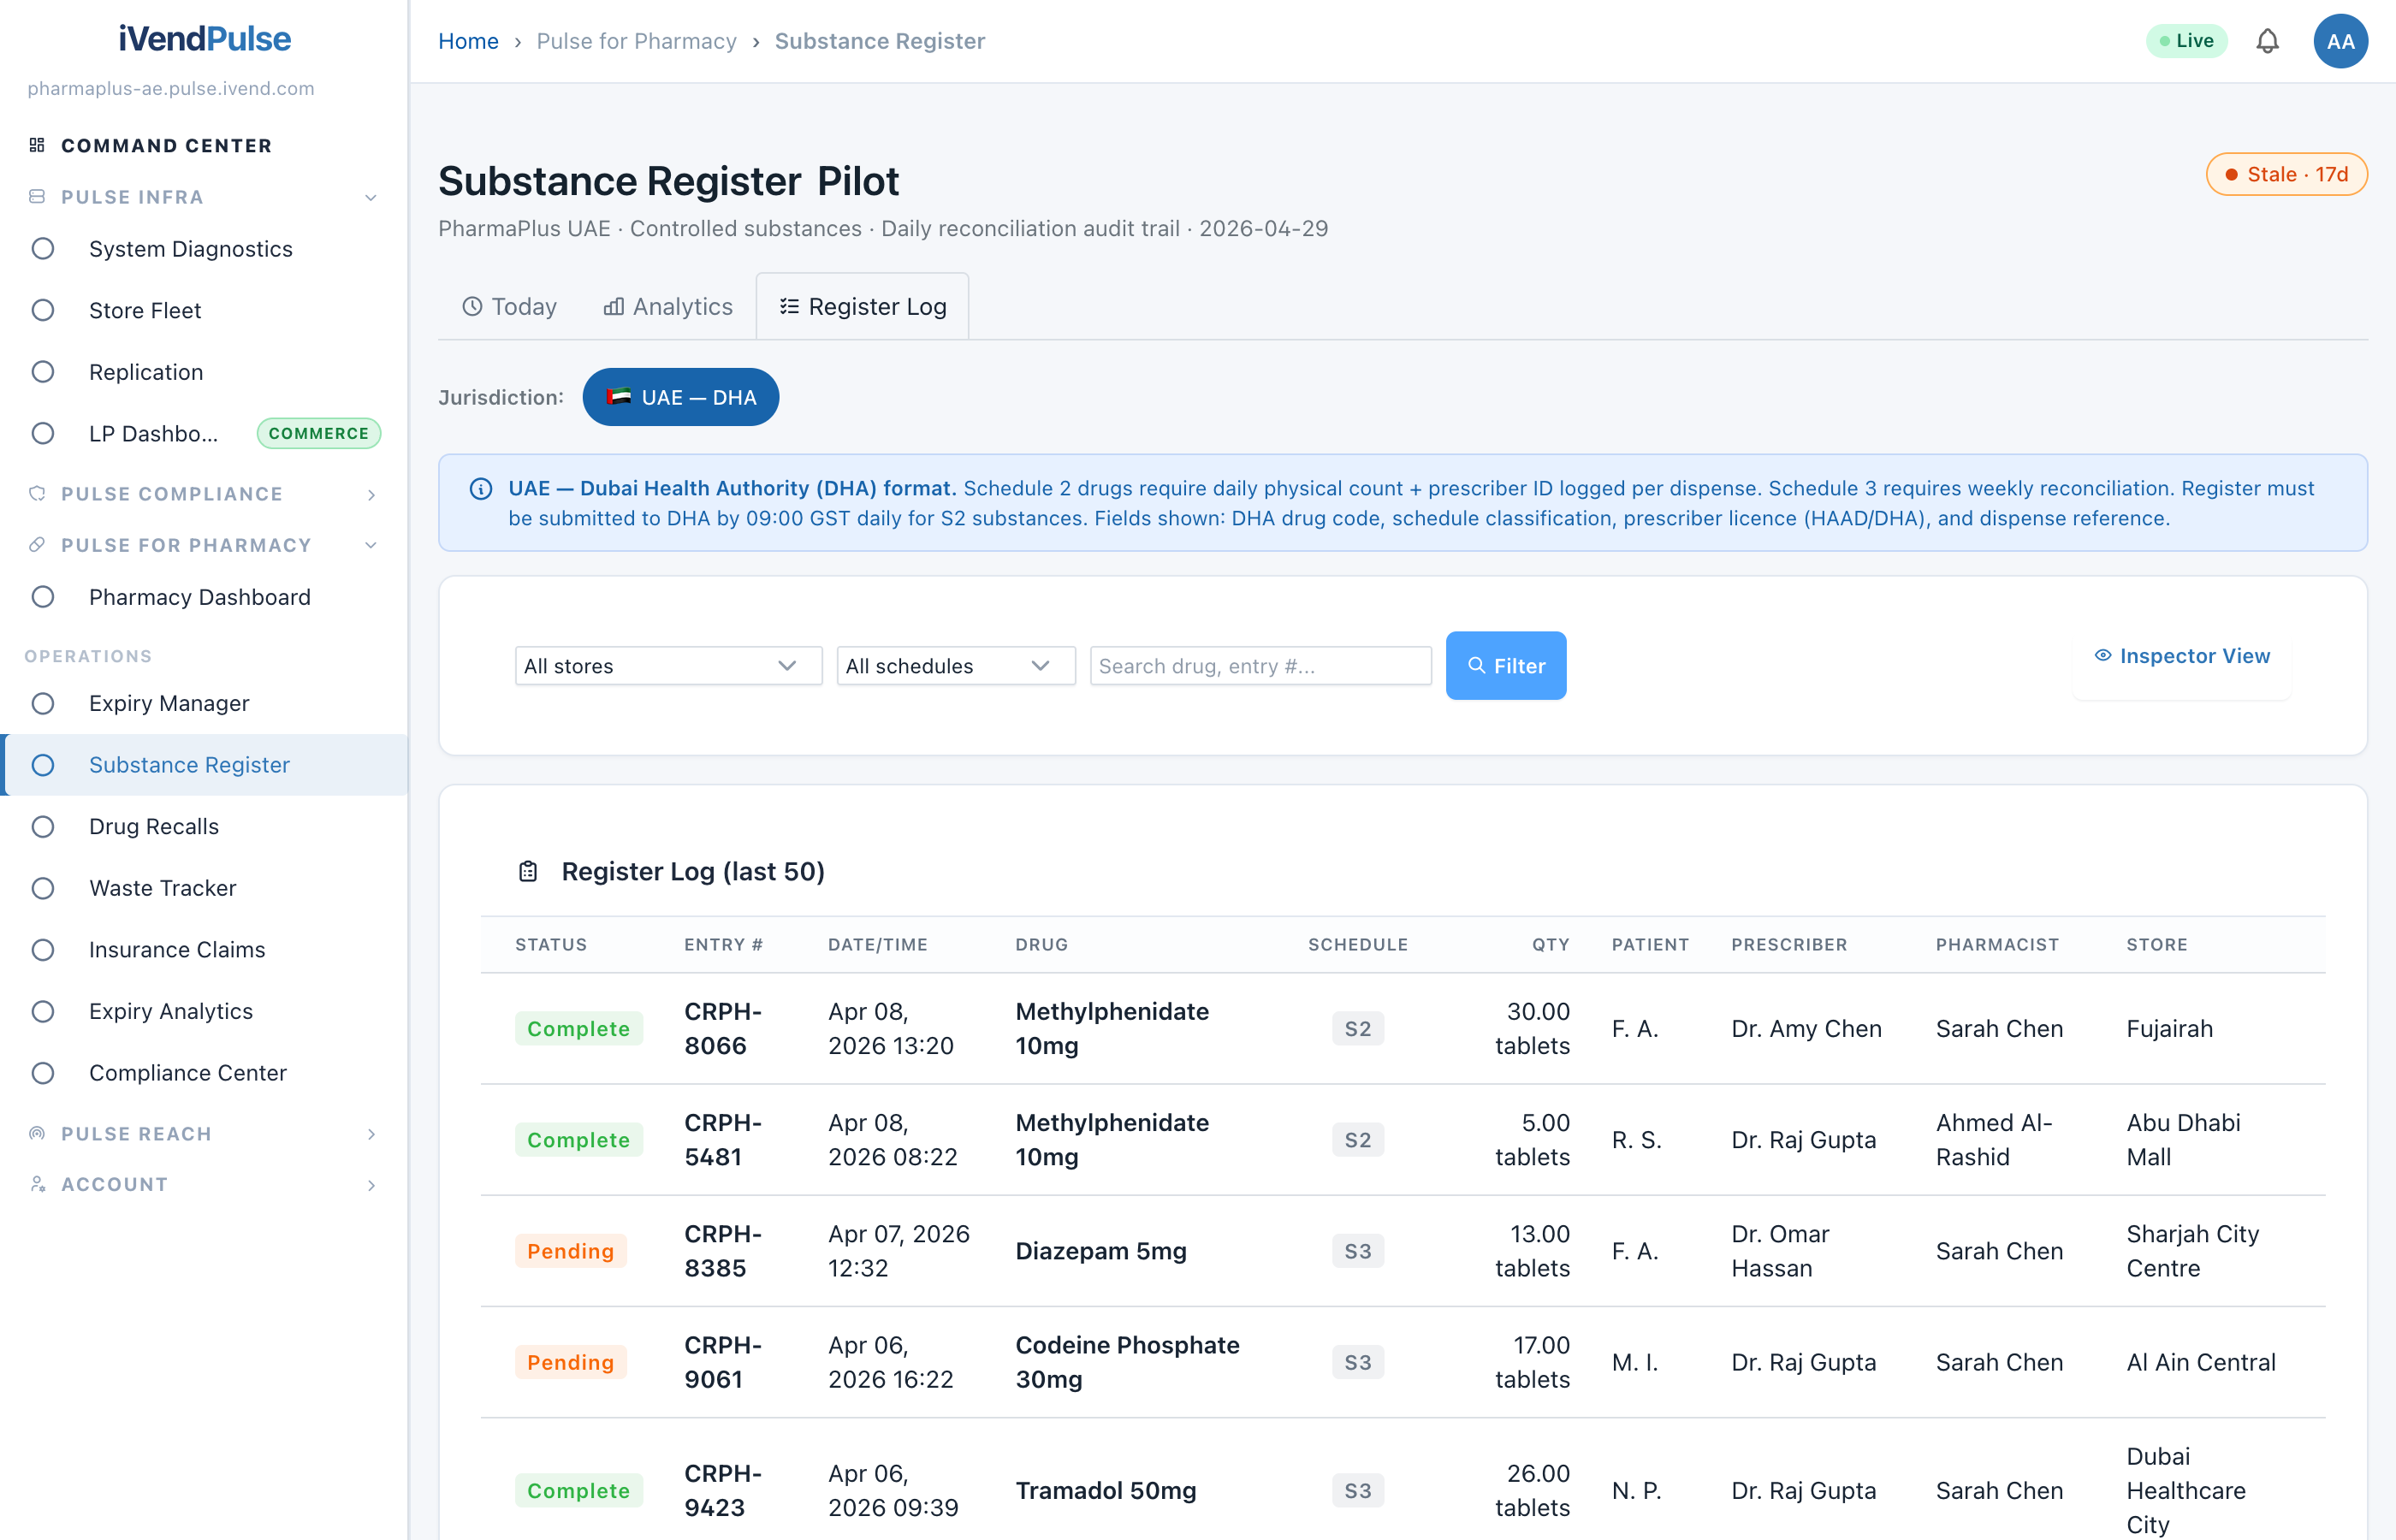Click Tramadol 50mg drug name
Viewport: 2396px width, 1540px height.
(x=1105, y=1490)
